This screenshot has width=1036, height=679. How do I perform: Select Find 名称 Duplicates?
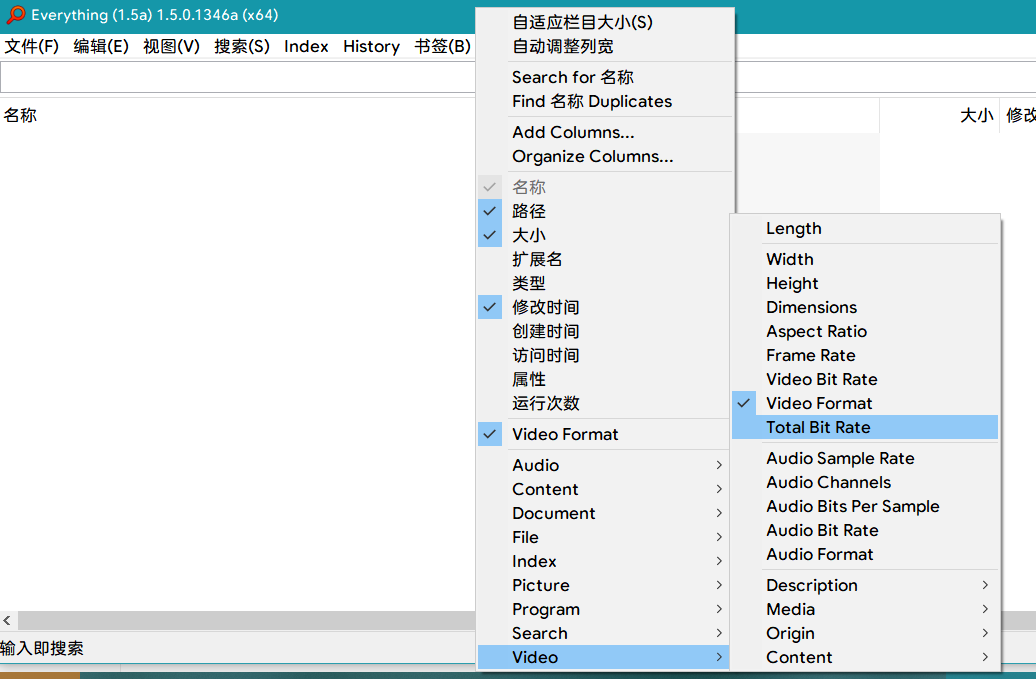click(x=592, y=101)
